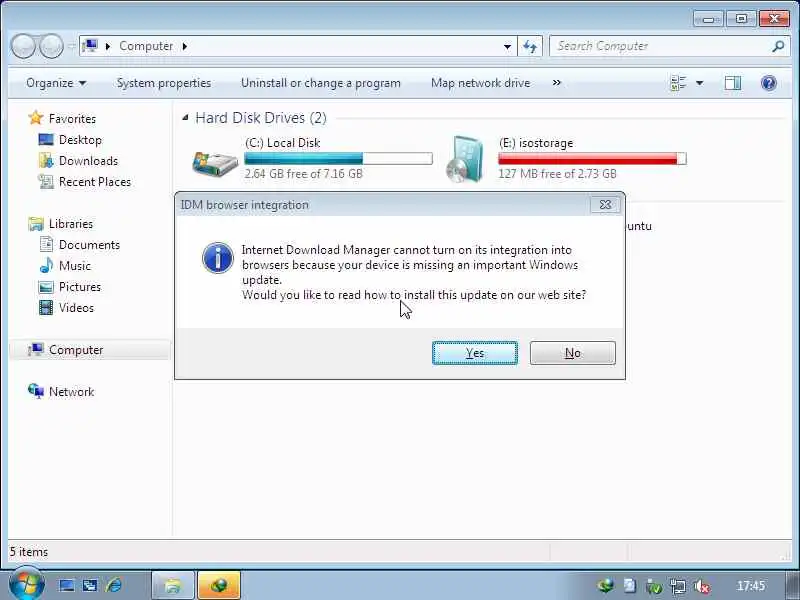Viewport: 800px width, 600px height.
Task: Click the Internet Download Manager taskbar button
Action: 219,585
